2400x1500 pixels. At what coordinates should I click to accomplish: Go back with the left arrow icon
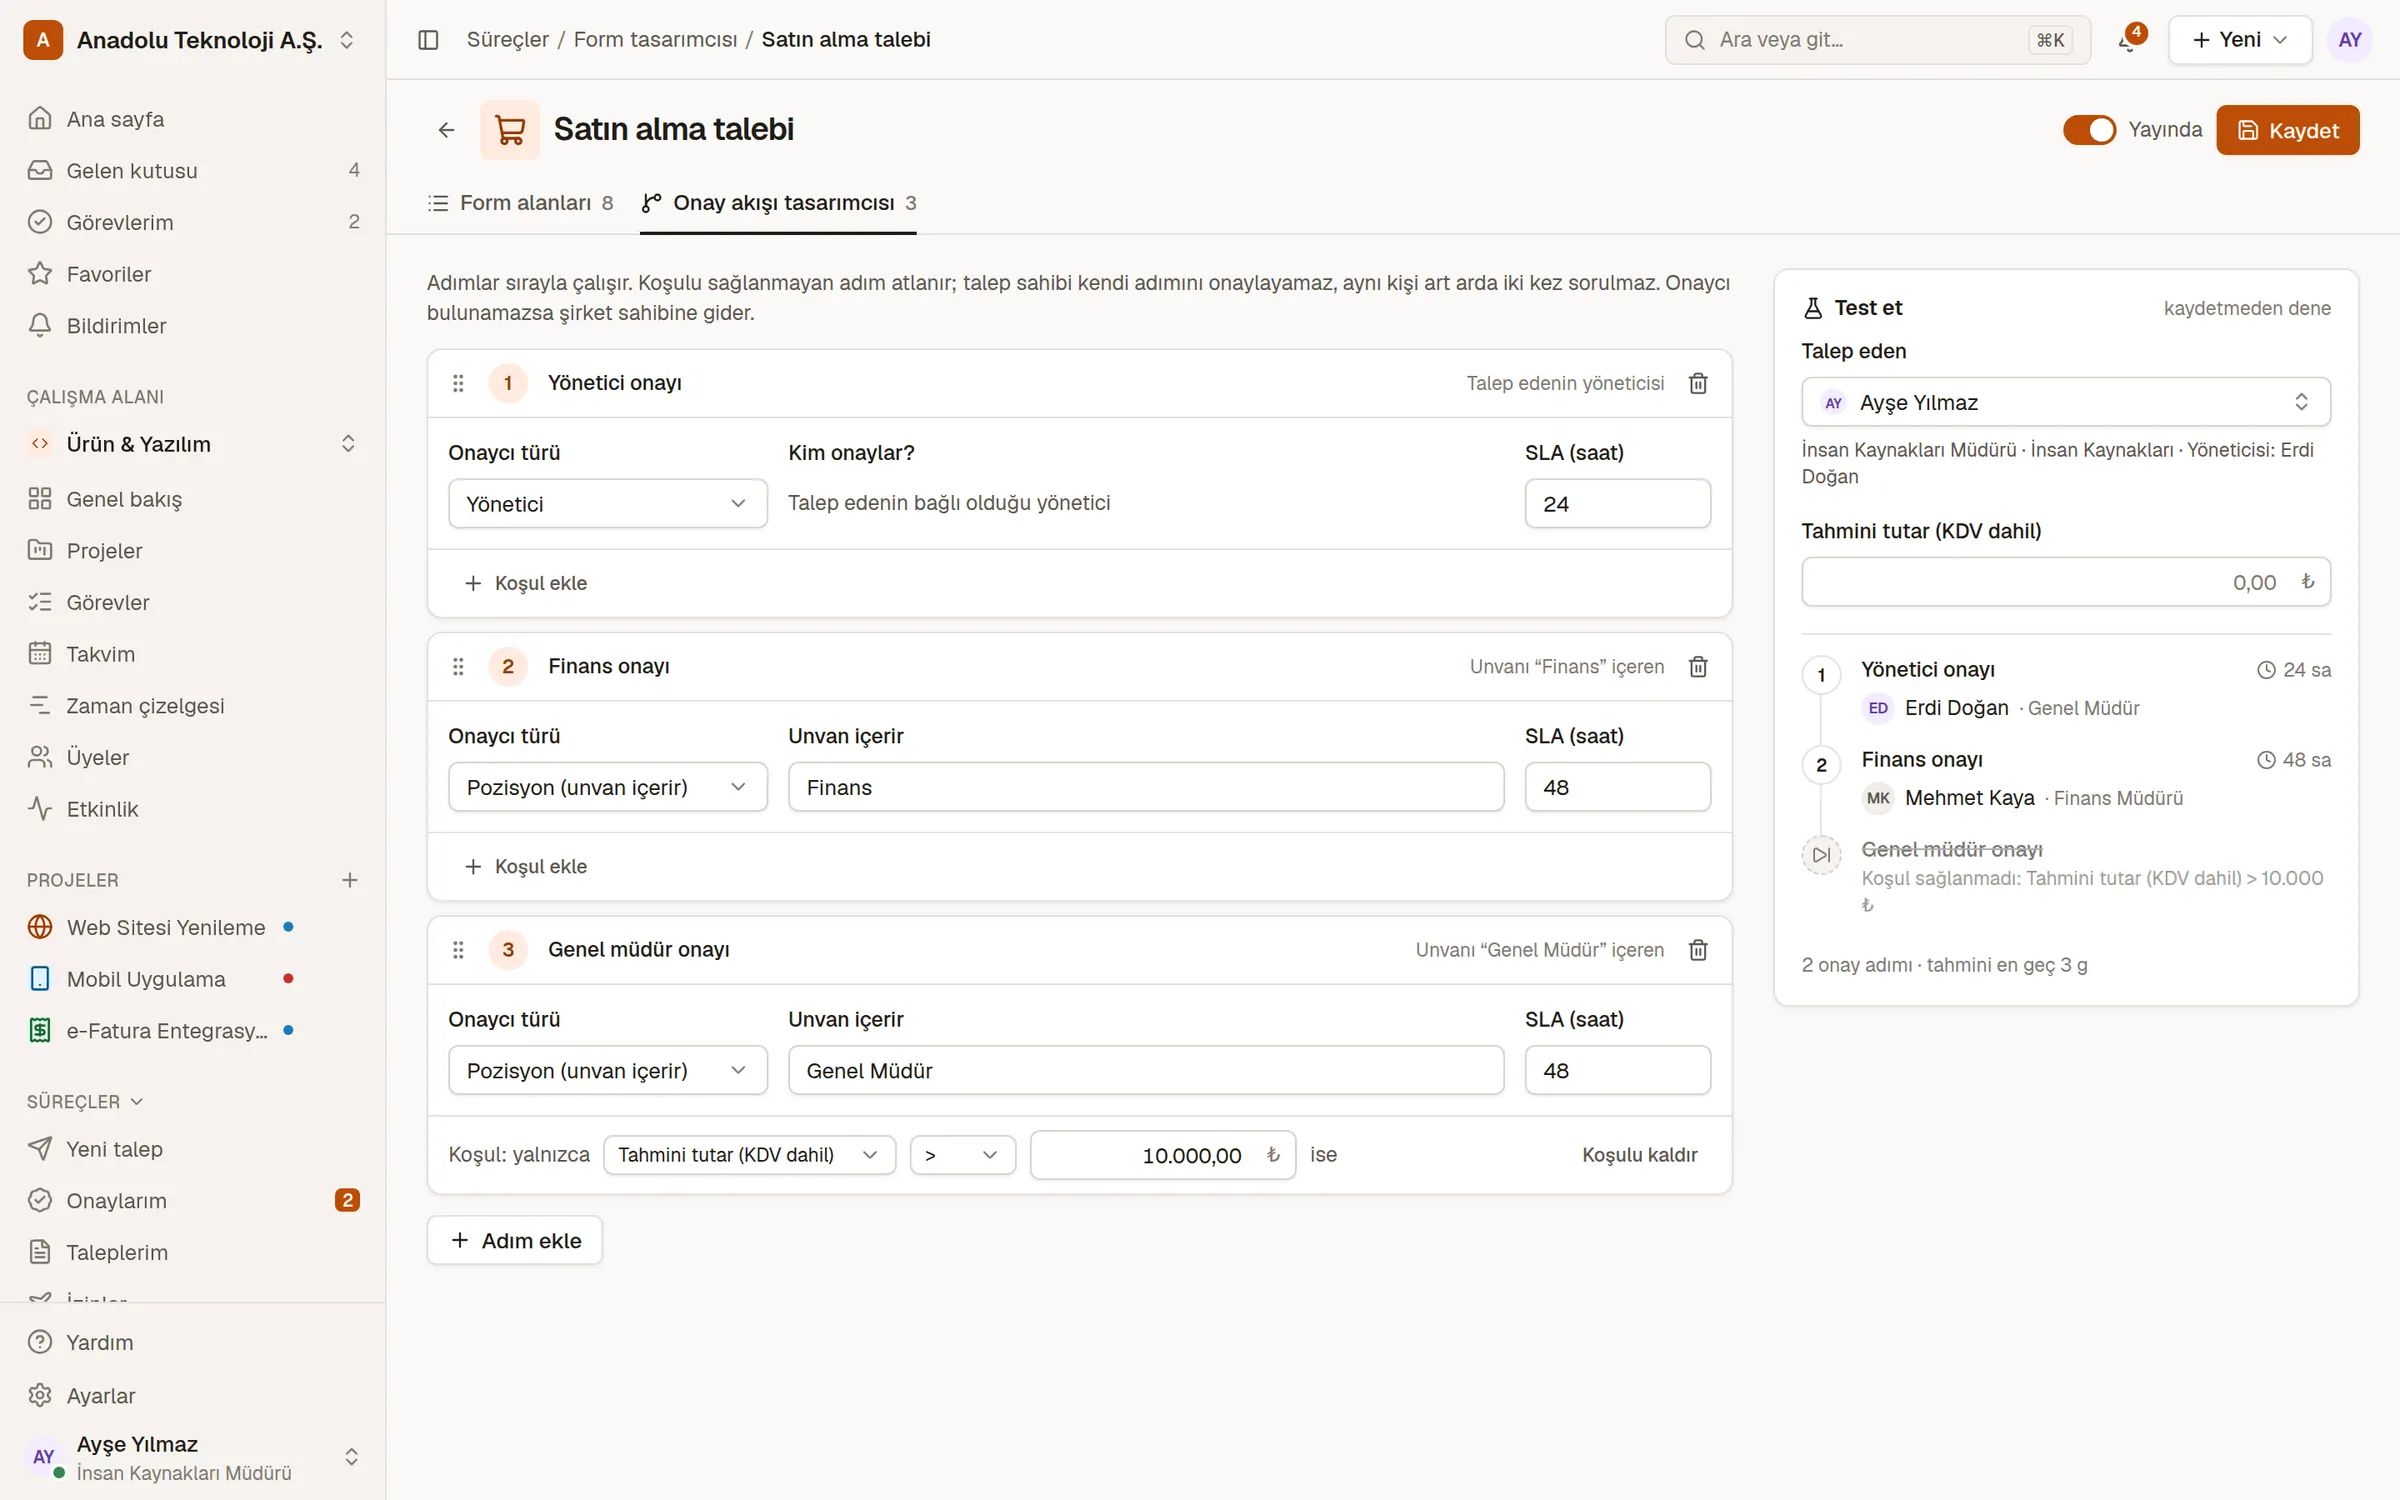(x=446, y=130)
